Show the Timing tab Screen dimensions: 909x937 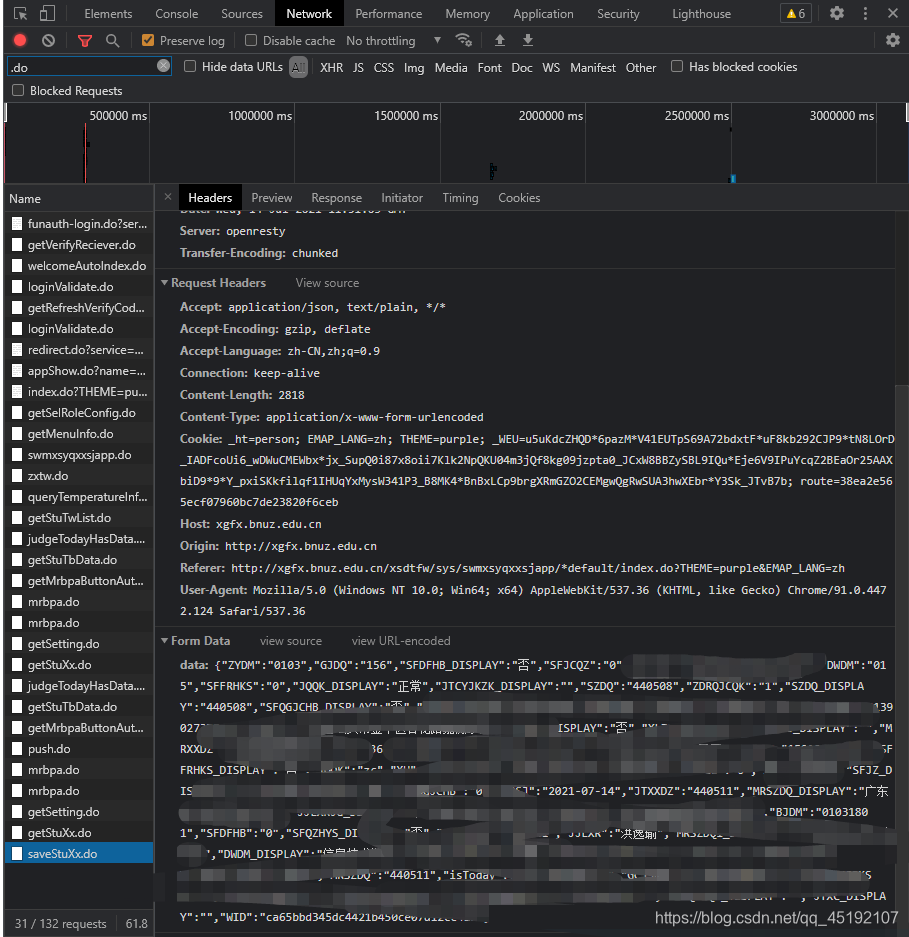coord(460,198)
